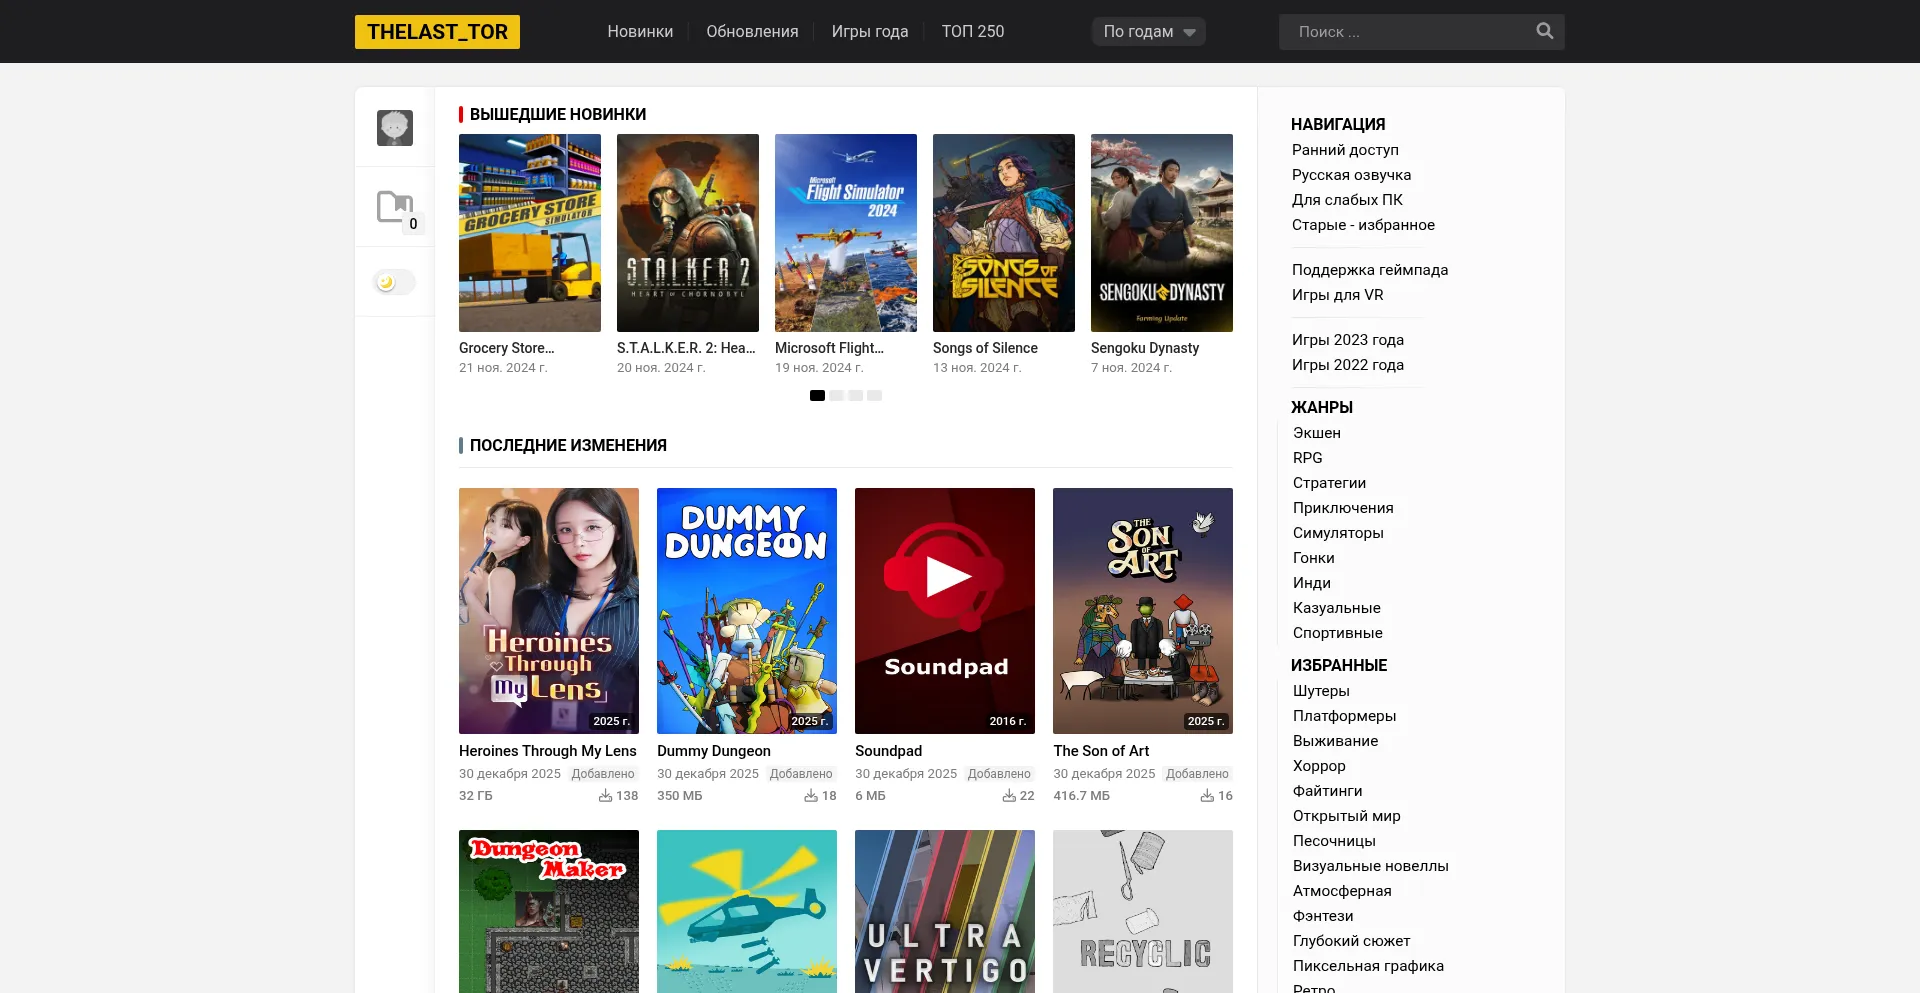Open the Recyclic poster

click(x=1143, y=911)
